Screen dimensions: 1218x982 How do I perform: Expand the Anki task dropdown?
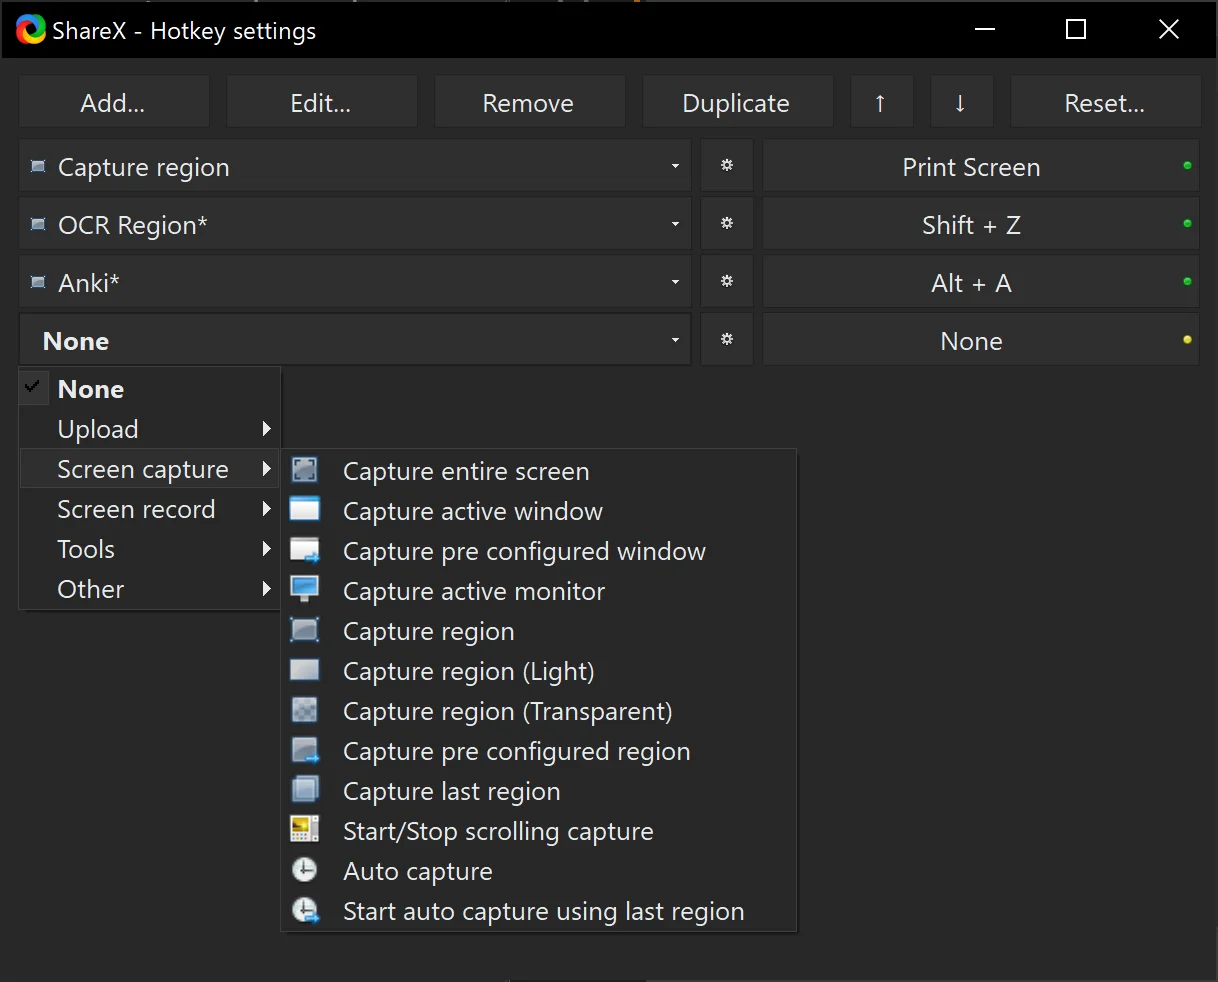pyautogui.click(x=674, y=281)
